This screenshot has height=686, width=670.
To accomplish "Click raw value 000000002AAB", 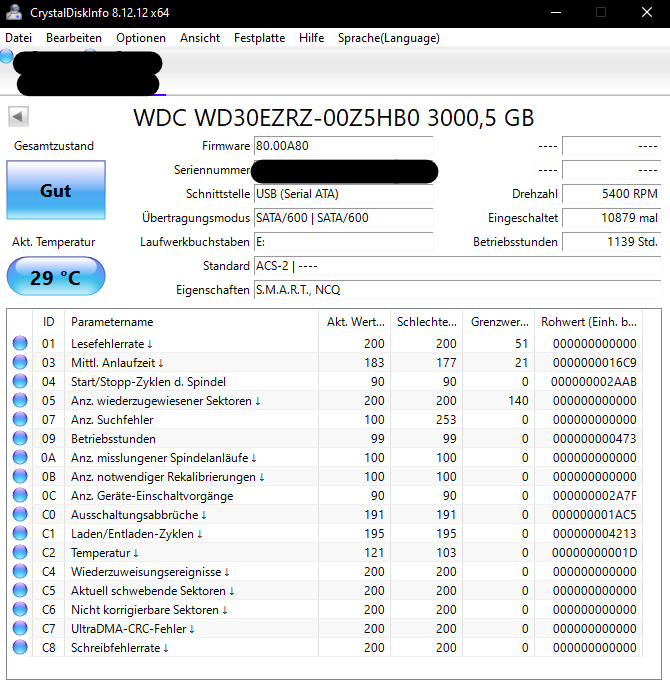I will click(594, 382).
